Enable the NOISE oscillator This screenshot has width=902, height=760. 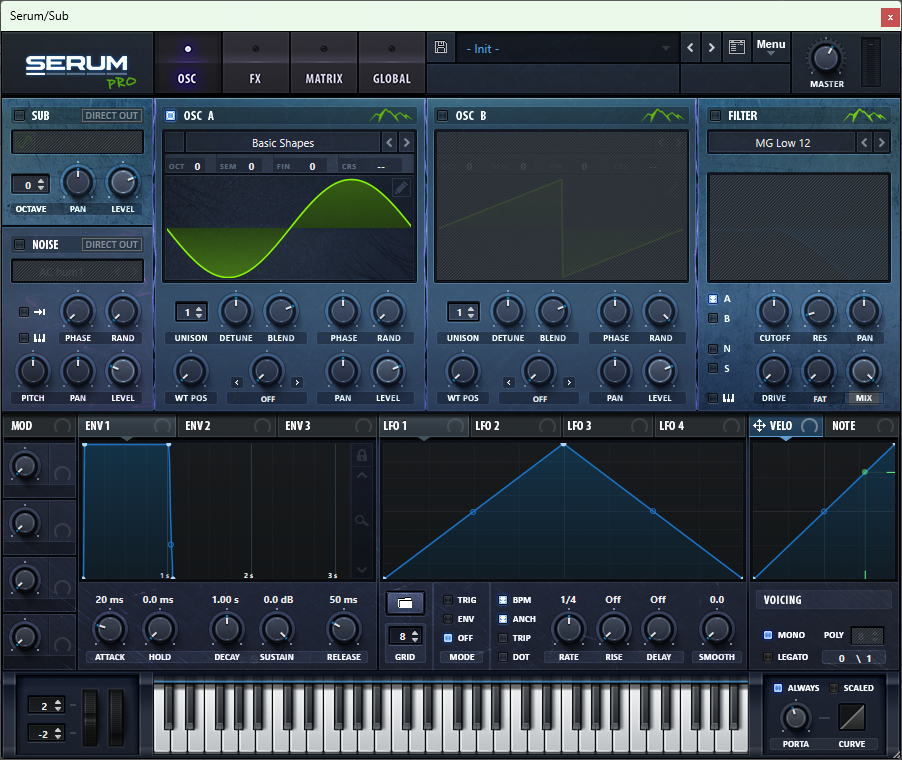[x=20, y=245]
